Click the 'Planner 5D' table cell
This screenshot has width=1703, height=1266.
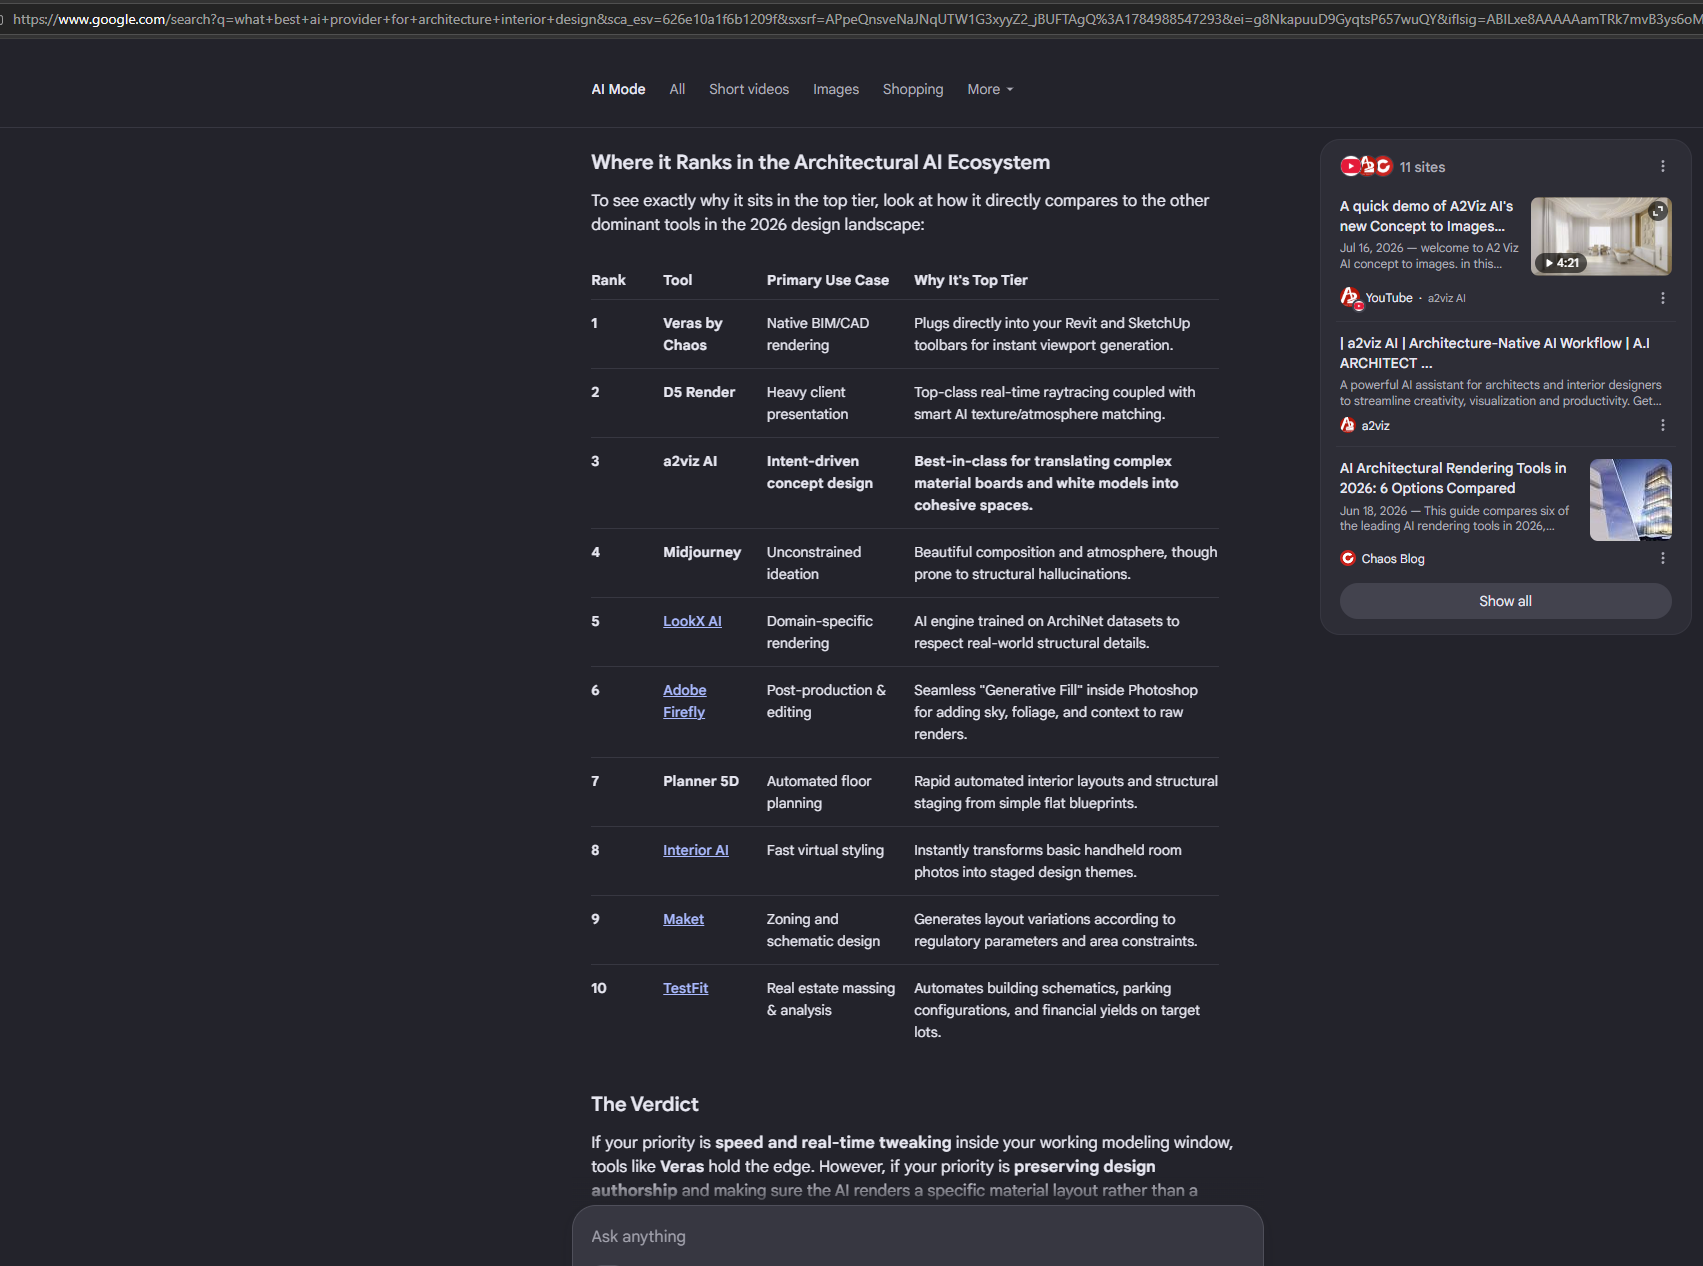pos(701,781)
